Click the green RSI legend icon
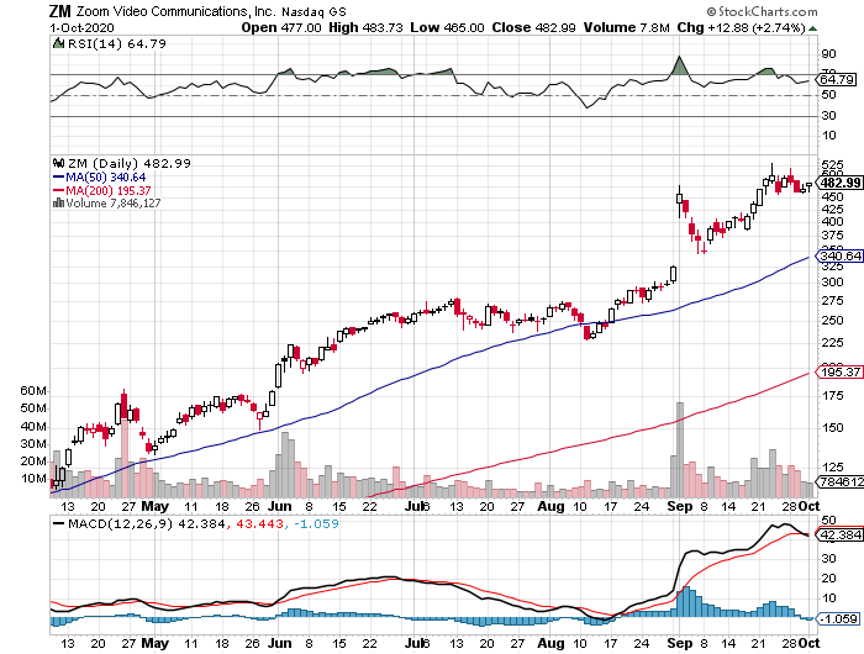 (58, 43)
